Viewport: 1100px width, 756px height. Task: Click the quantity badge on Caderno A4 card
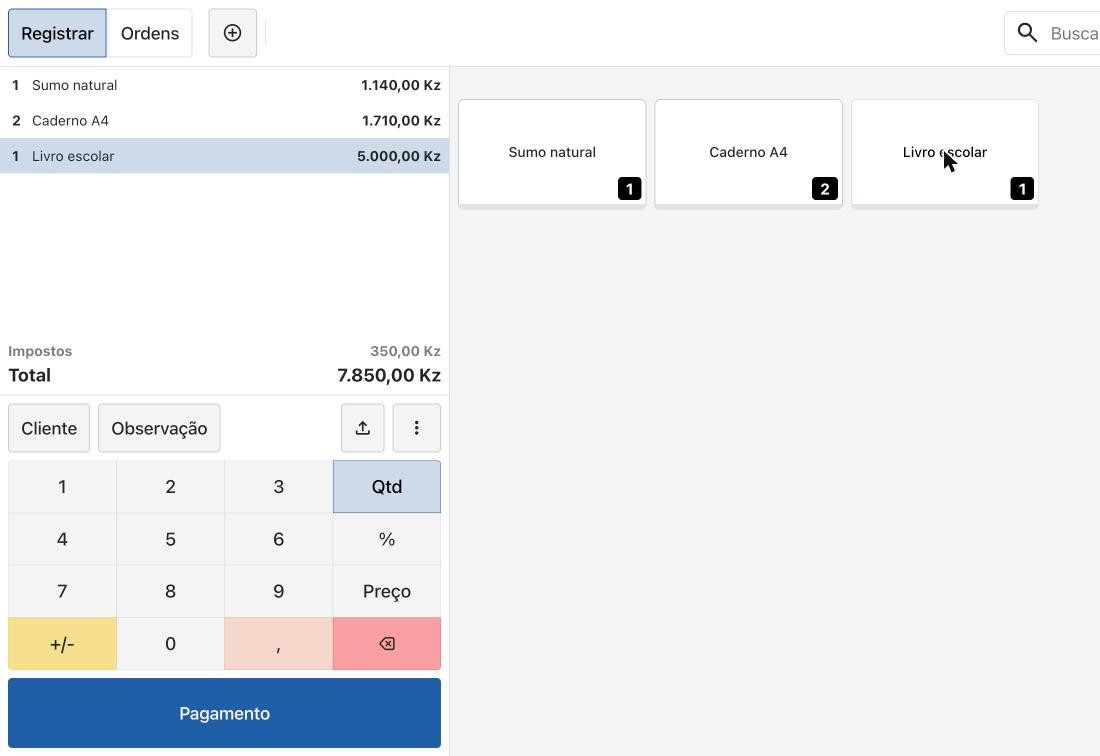[825, 189]
